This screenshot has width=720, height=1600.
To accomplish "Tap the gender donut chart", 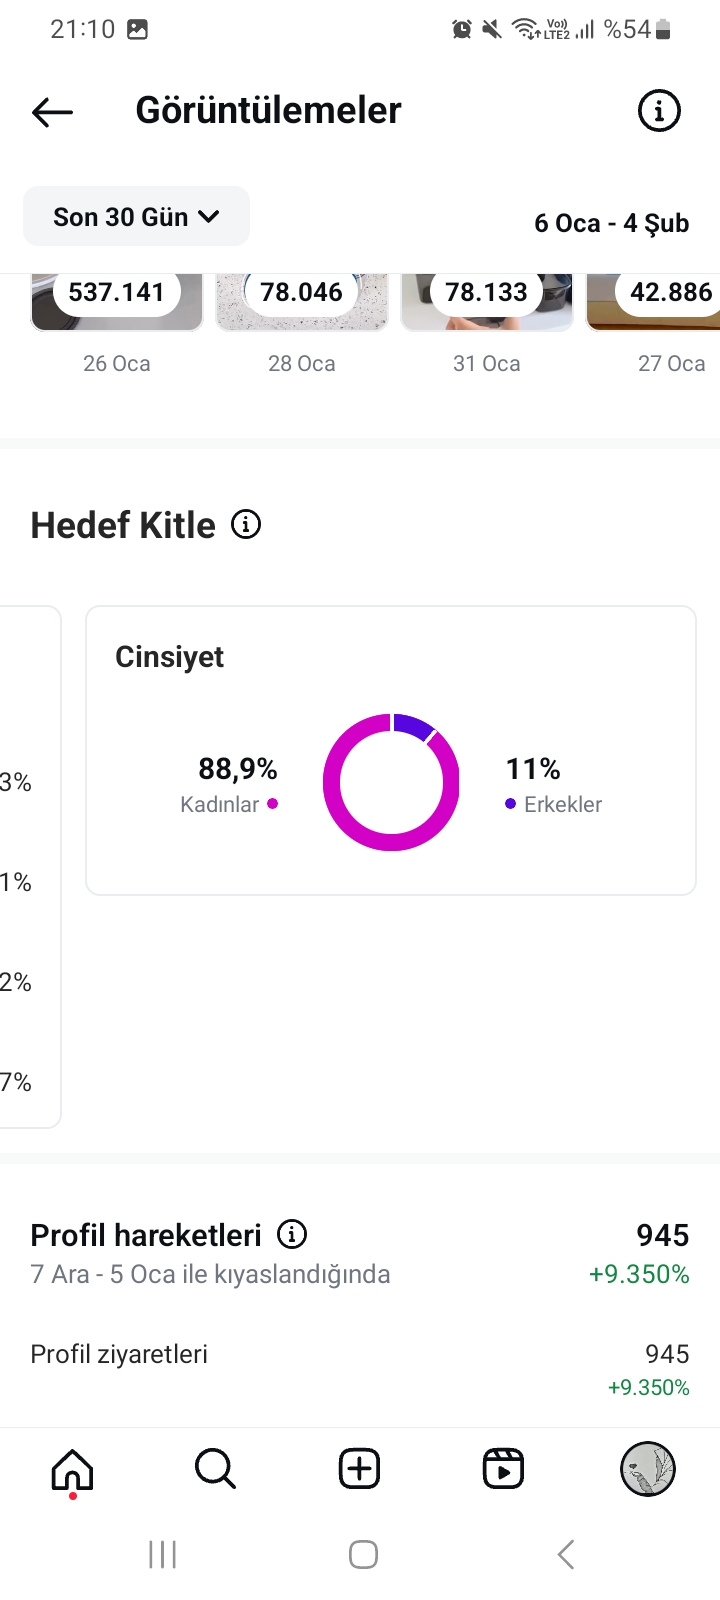I will click(391, 782).
